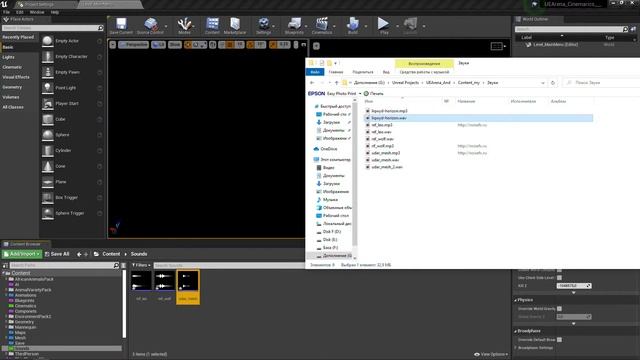
Task: Select Point Light in Place Actors
Action: pos(72,88)
